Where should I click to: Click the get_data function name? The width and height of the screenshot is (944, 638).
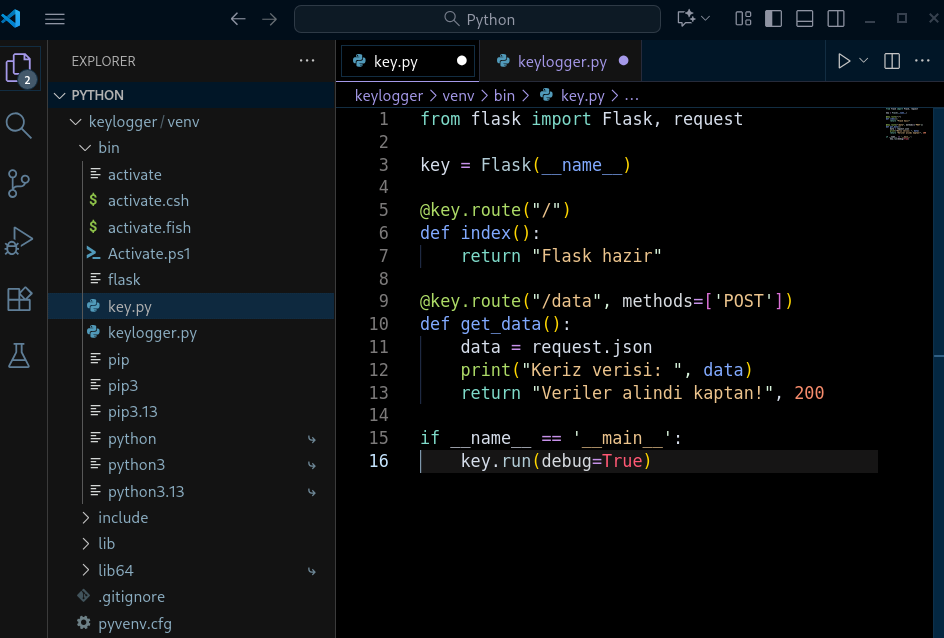point(500,324)
